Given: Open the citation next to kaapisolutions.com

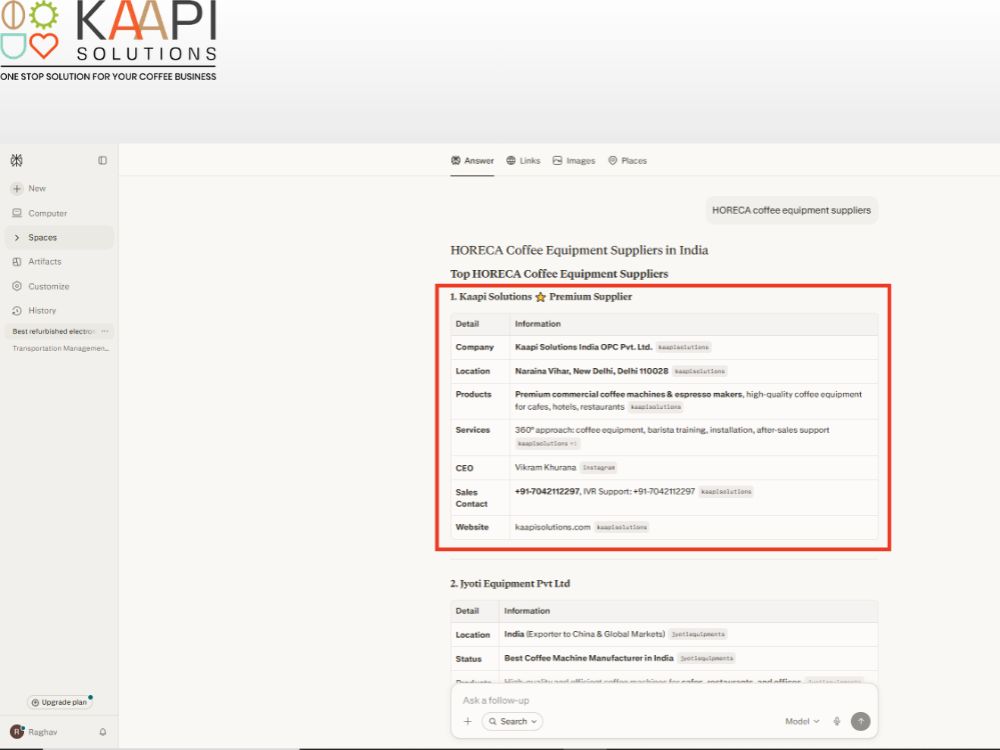Looking at the screenshot, I should 622,527.
